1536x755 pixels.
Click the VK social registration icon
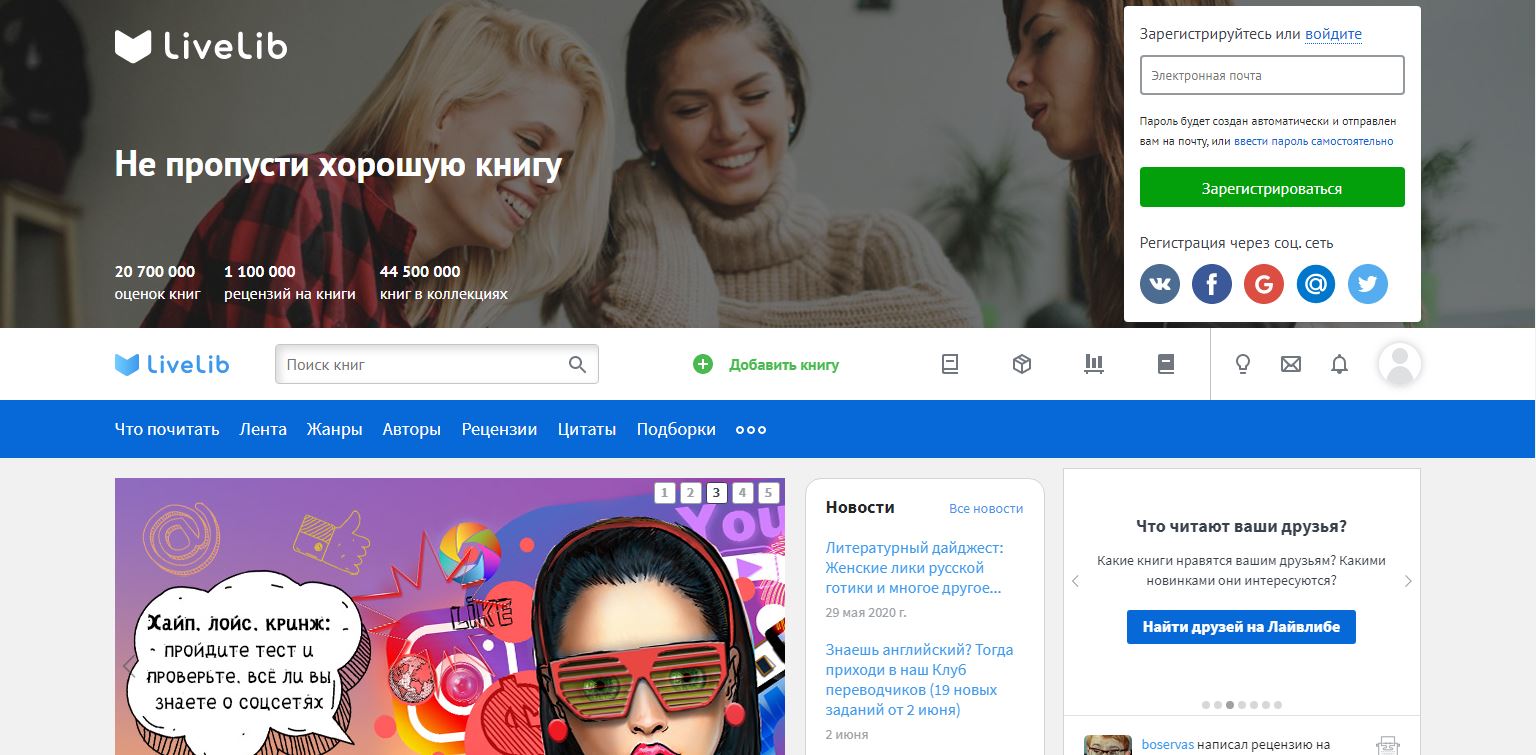click(1160, 285)
